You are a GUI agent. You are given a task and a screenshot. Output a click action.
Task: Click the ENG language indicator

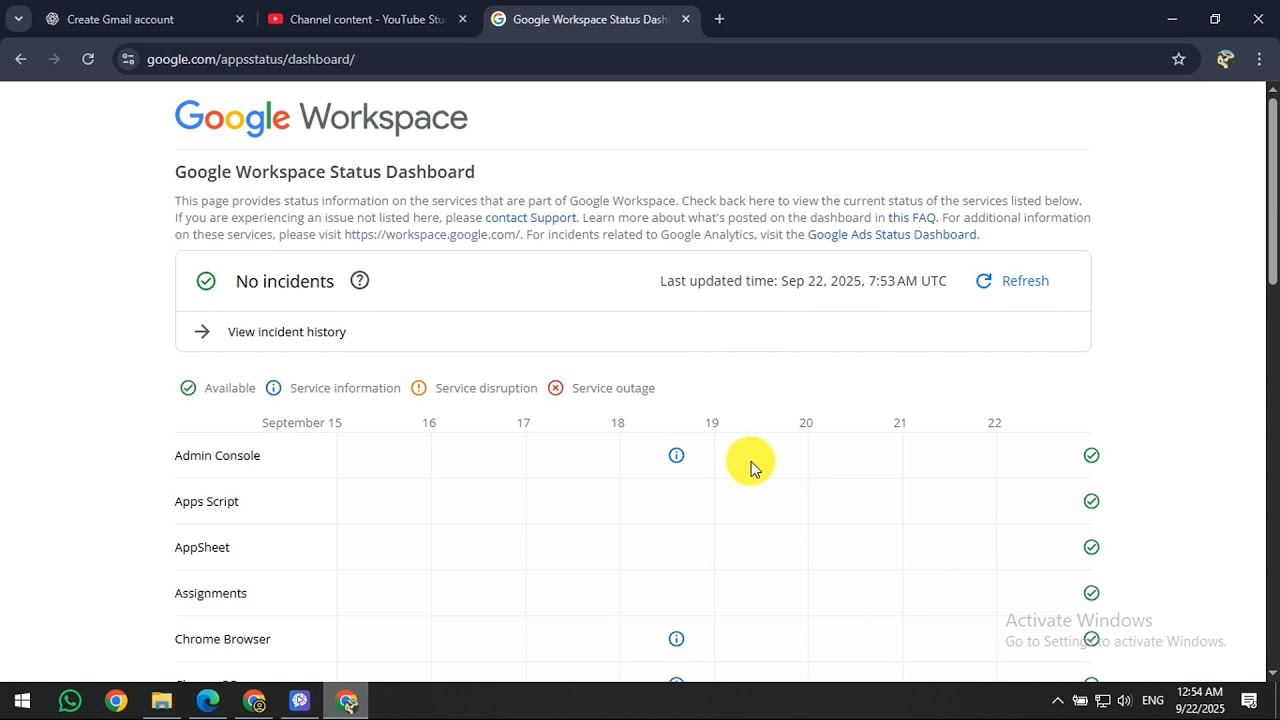[x=1153, y=701]
